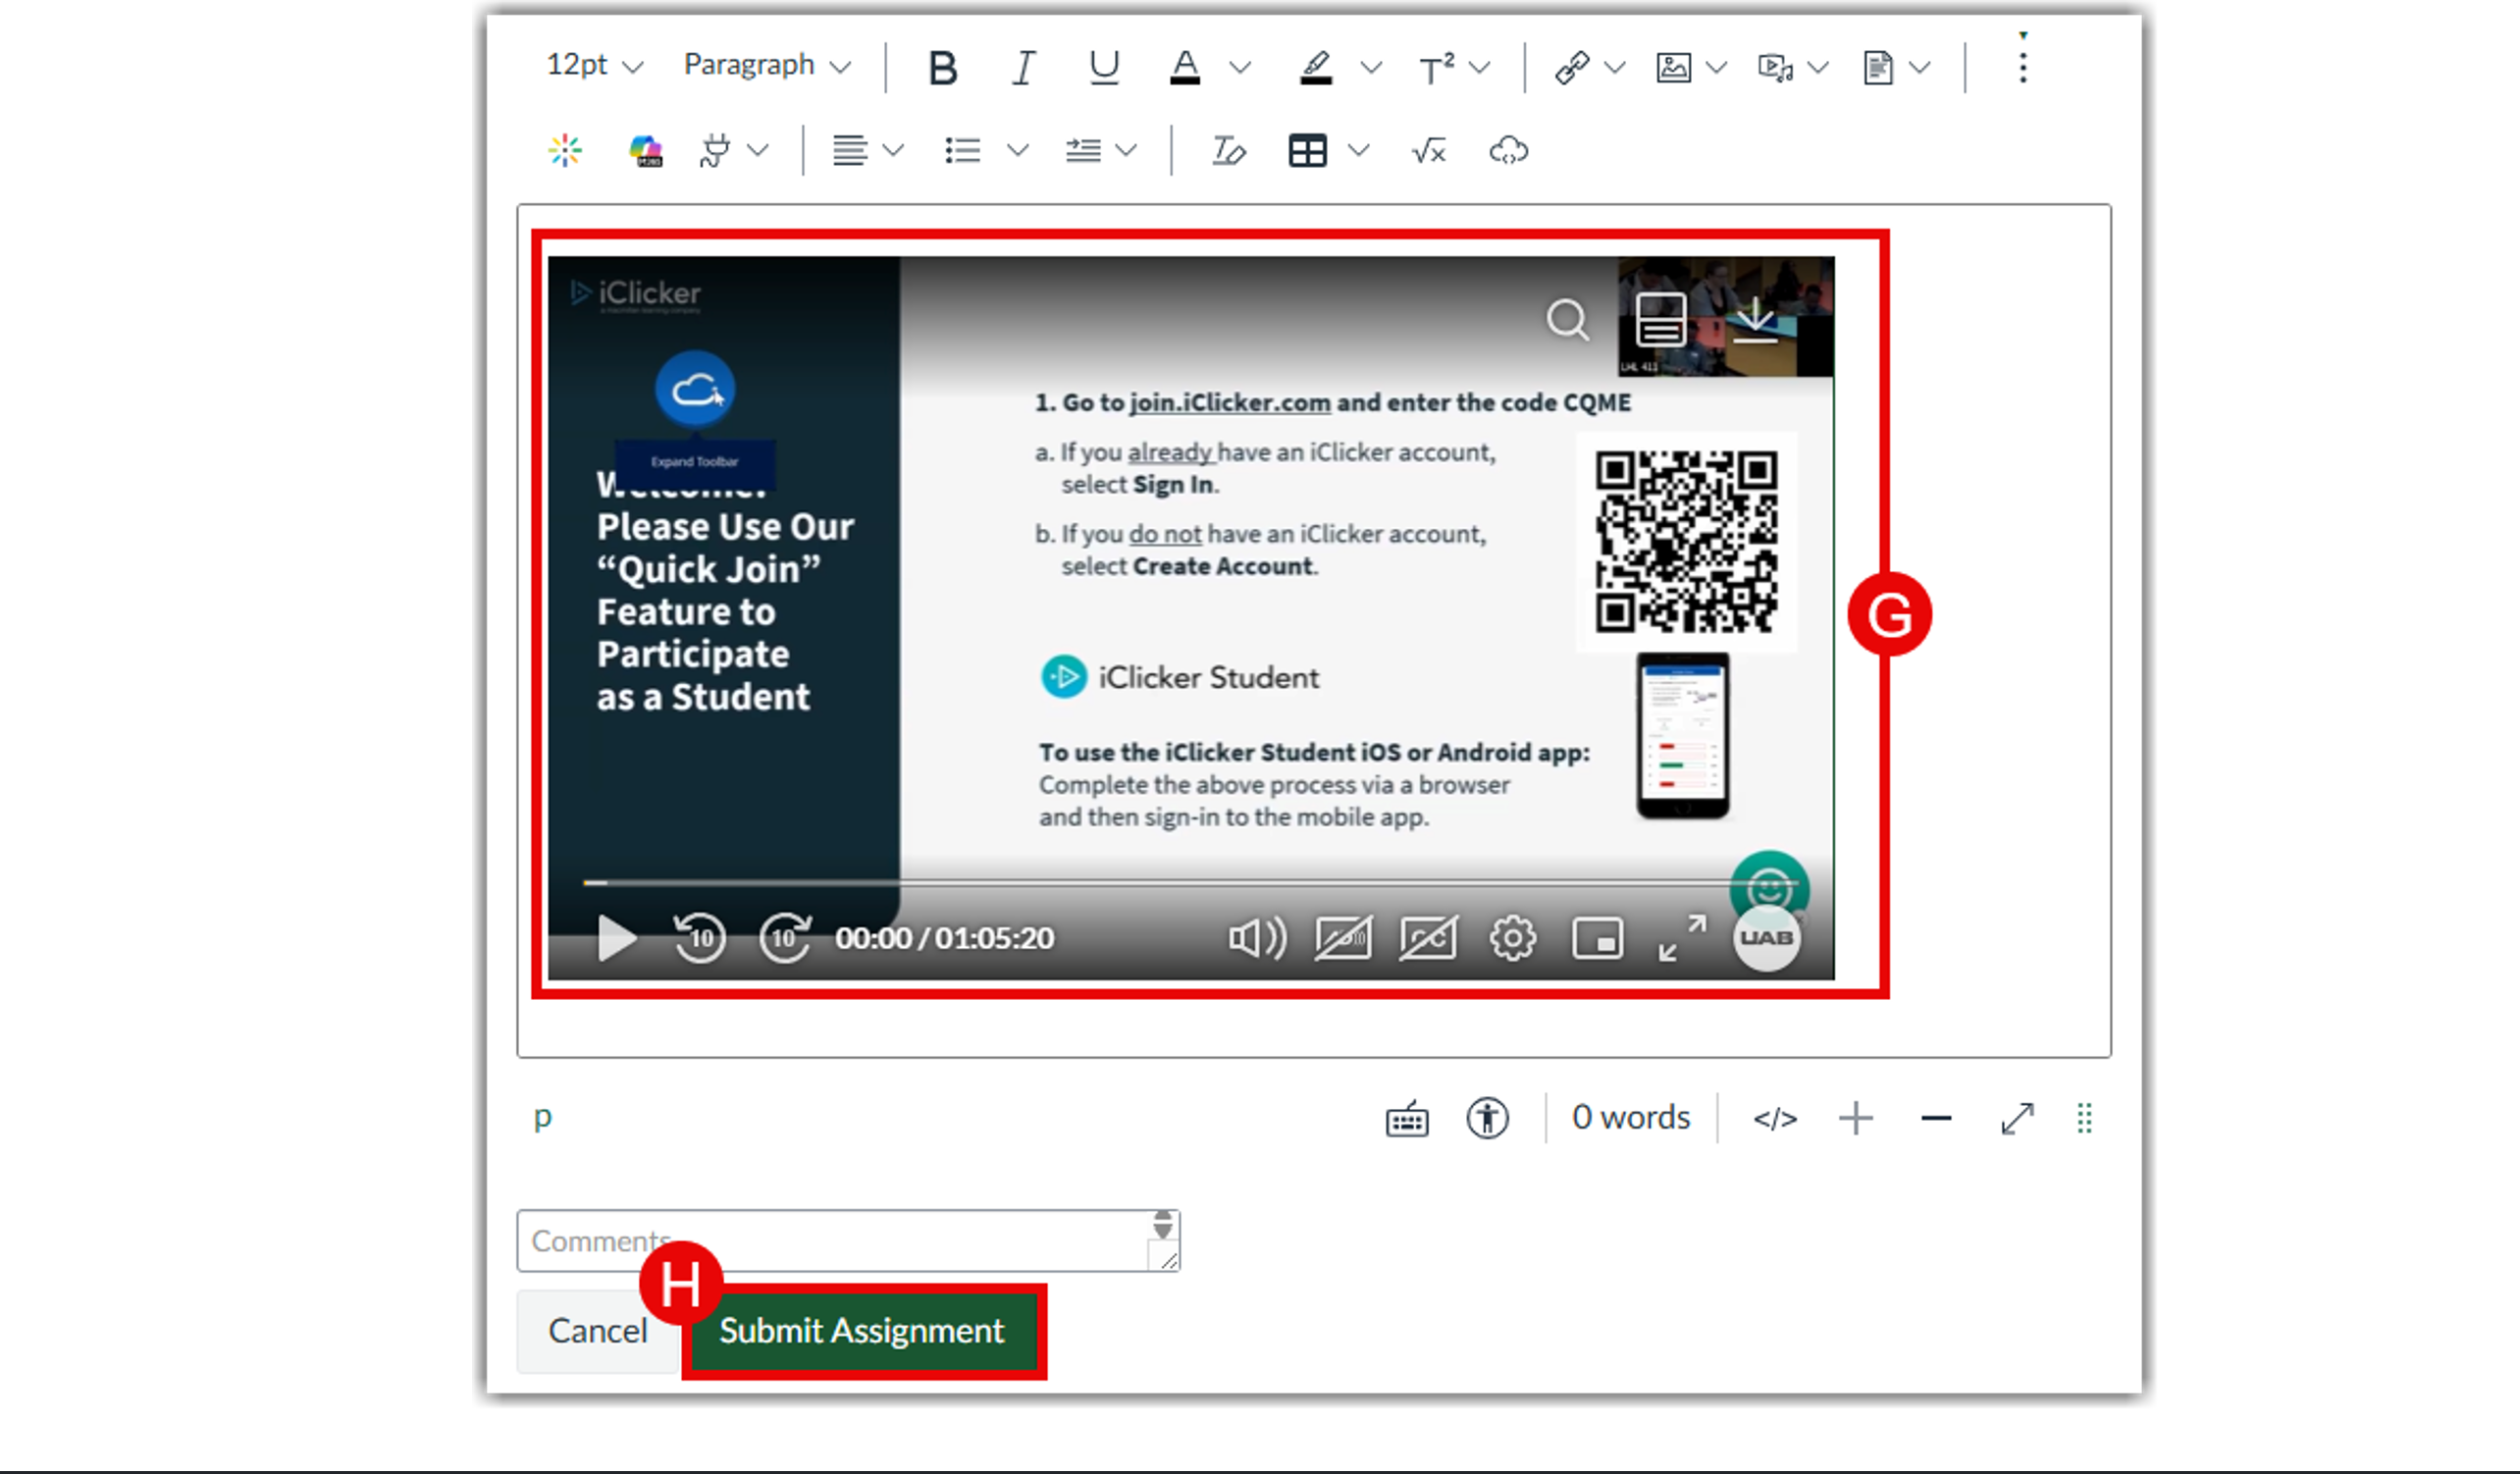Screen dimensions: 2520x1474
Task: Toggle the video captions CC button
Action: (1428, 938)
